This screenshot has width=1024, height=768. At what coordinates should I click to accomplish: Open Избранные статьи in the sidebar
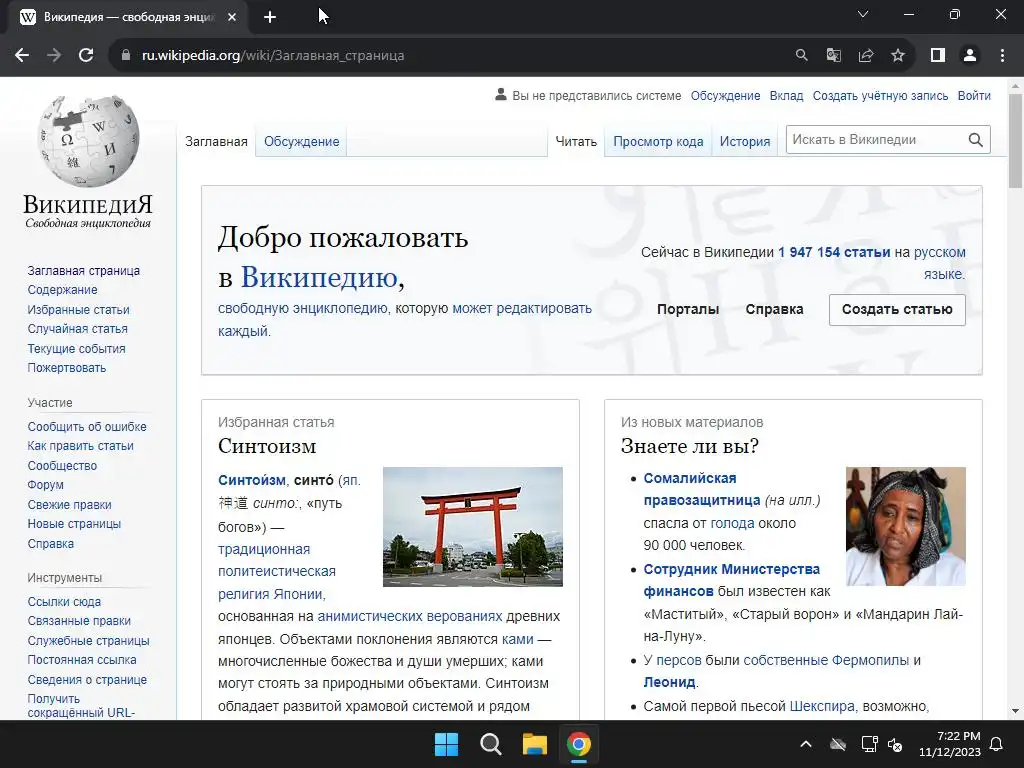point(78,310)
